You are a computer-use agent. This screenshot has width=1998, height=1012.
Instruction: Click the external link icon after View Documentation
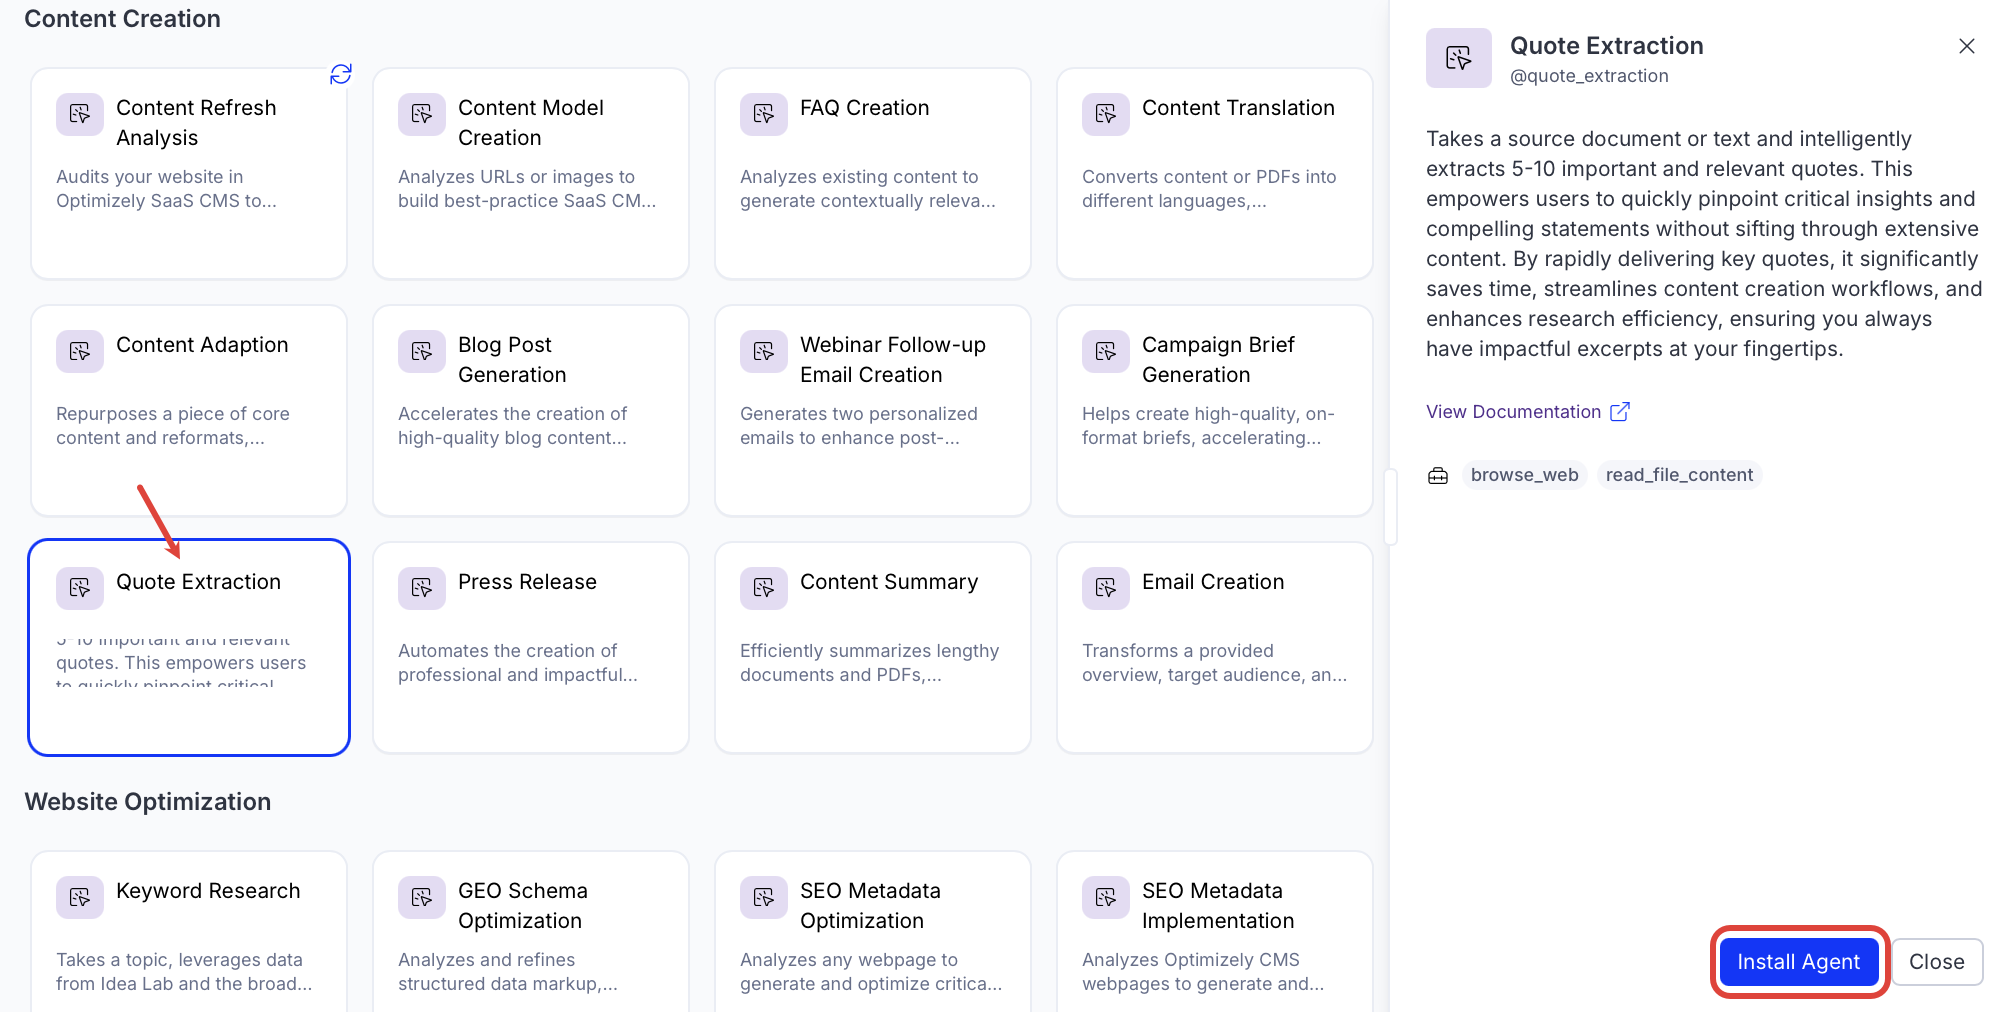tap(1620, 412)
